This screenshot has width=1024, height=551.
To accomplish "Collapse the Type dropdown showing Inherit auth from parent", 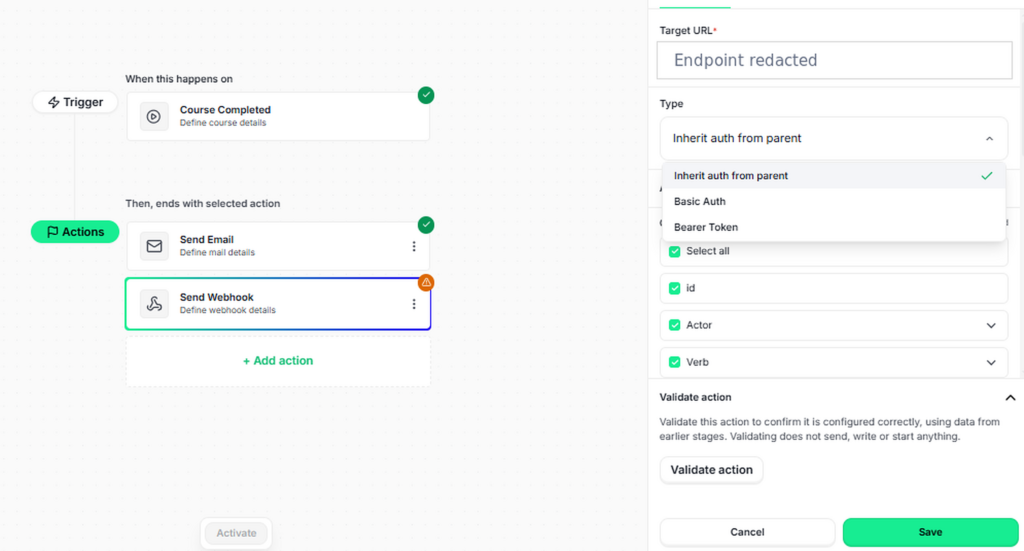I will 833,138.
